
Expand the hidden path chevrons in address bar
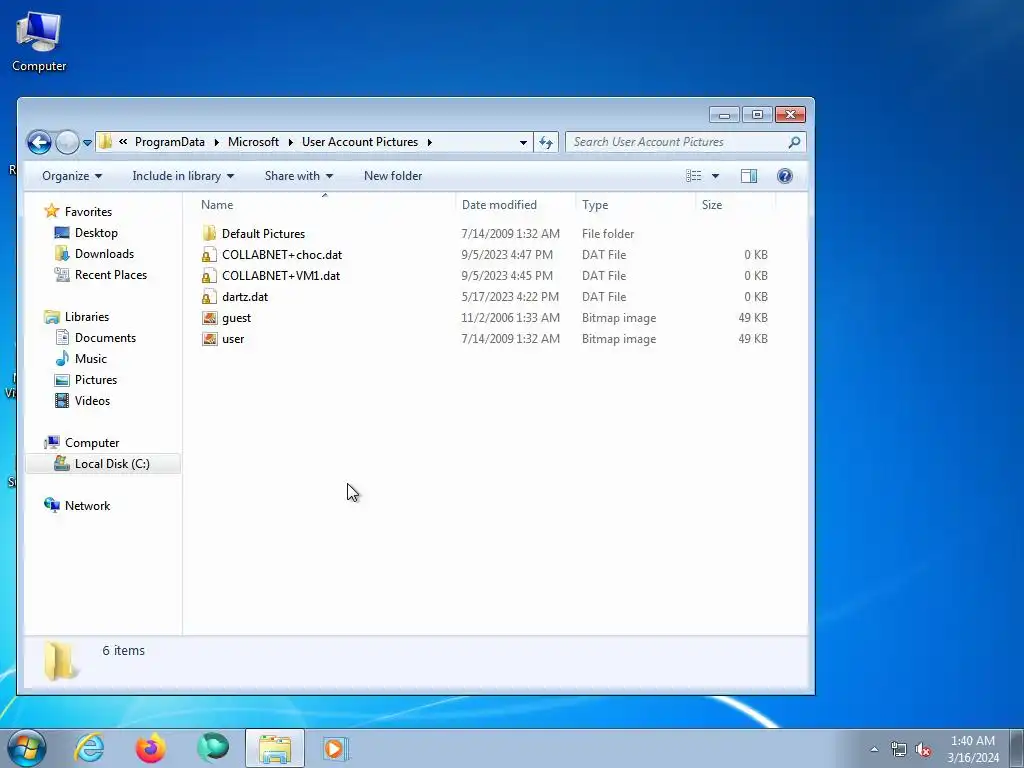[x=123, y=142]
